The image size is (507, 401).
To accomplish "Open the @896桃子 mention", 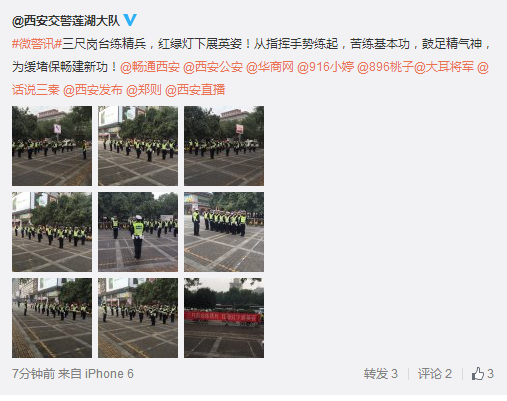I will pos(385,67).
